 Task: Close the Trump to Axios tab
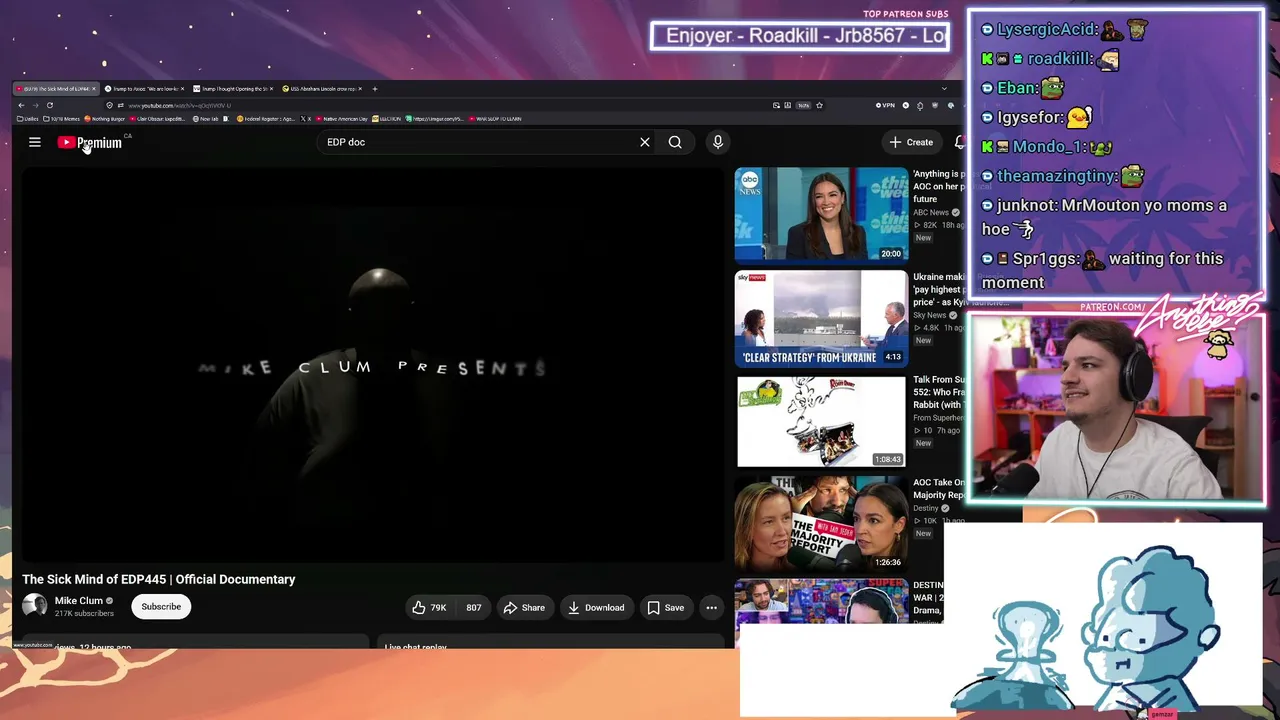183,89
